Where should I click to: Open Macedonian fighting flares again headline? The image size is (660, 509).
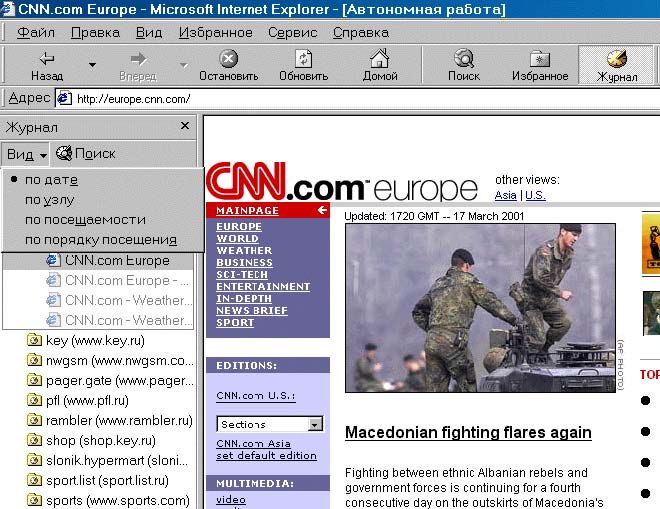point(468,433)
